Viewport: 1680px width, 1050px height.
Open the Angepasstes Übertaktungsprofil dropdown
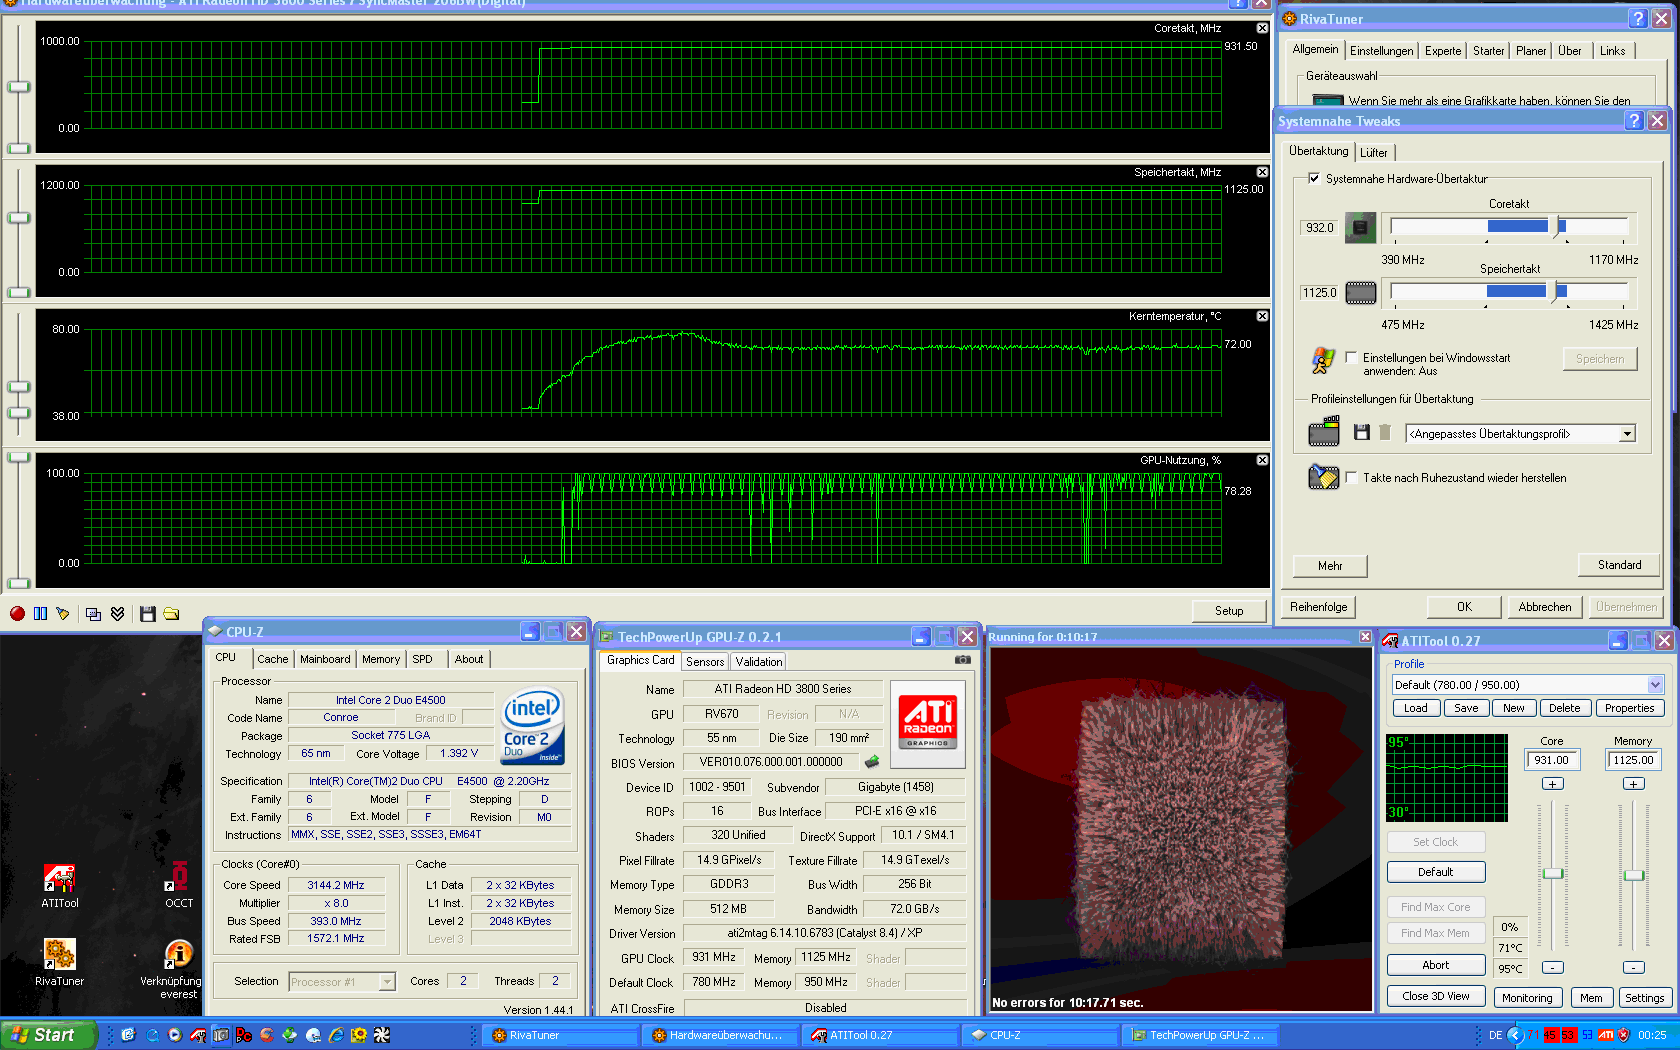coord(1627,434)
